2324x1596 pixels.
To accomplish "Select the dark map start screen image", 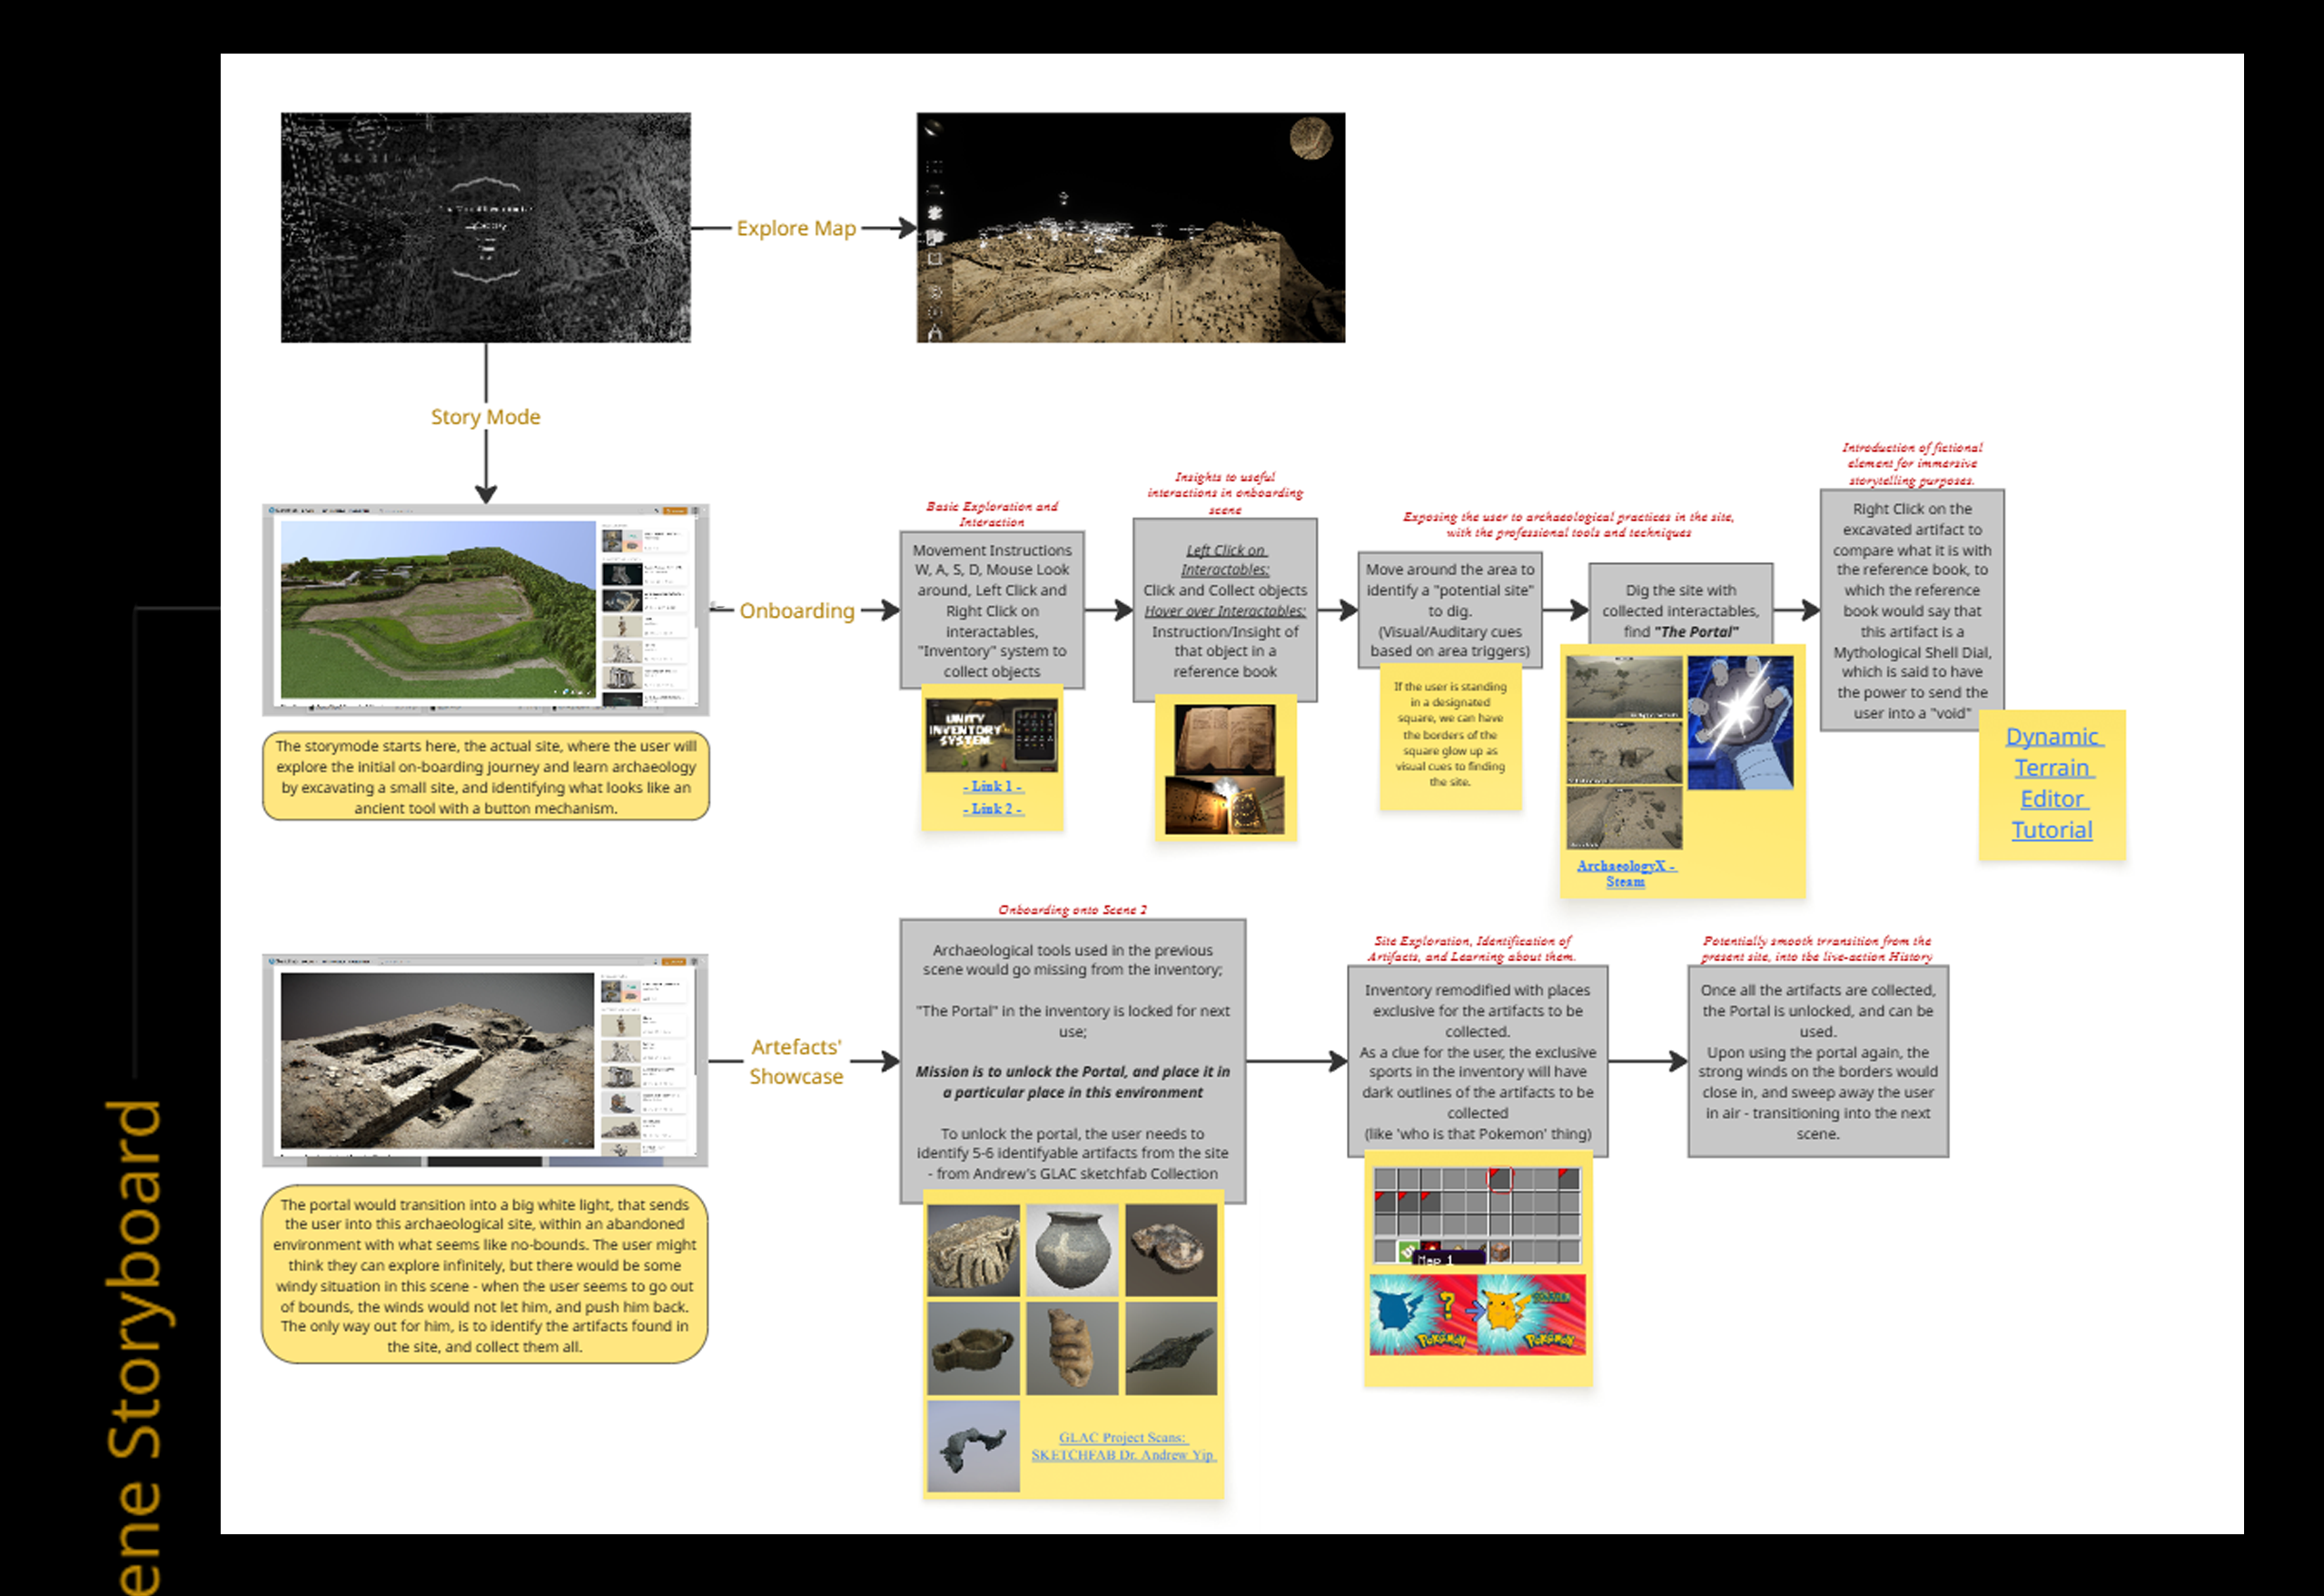I will click(486, 227).
